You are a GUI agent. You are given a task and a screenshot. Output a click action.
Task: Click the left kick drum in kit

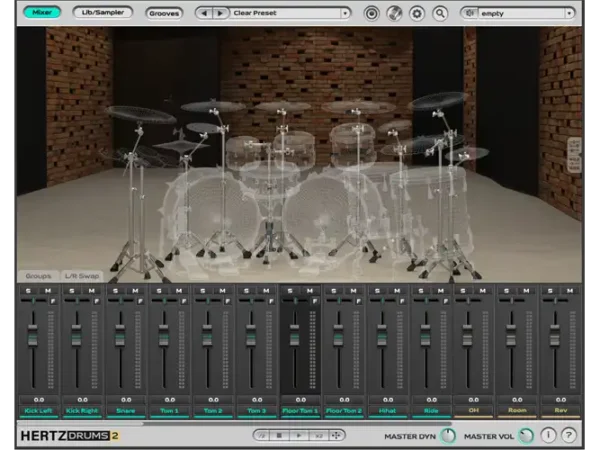pyautogui.click(x=215, y=214)
